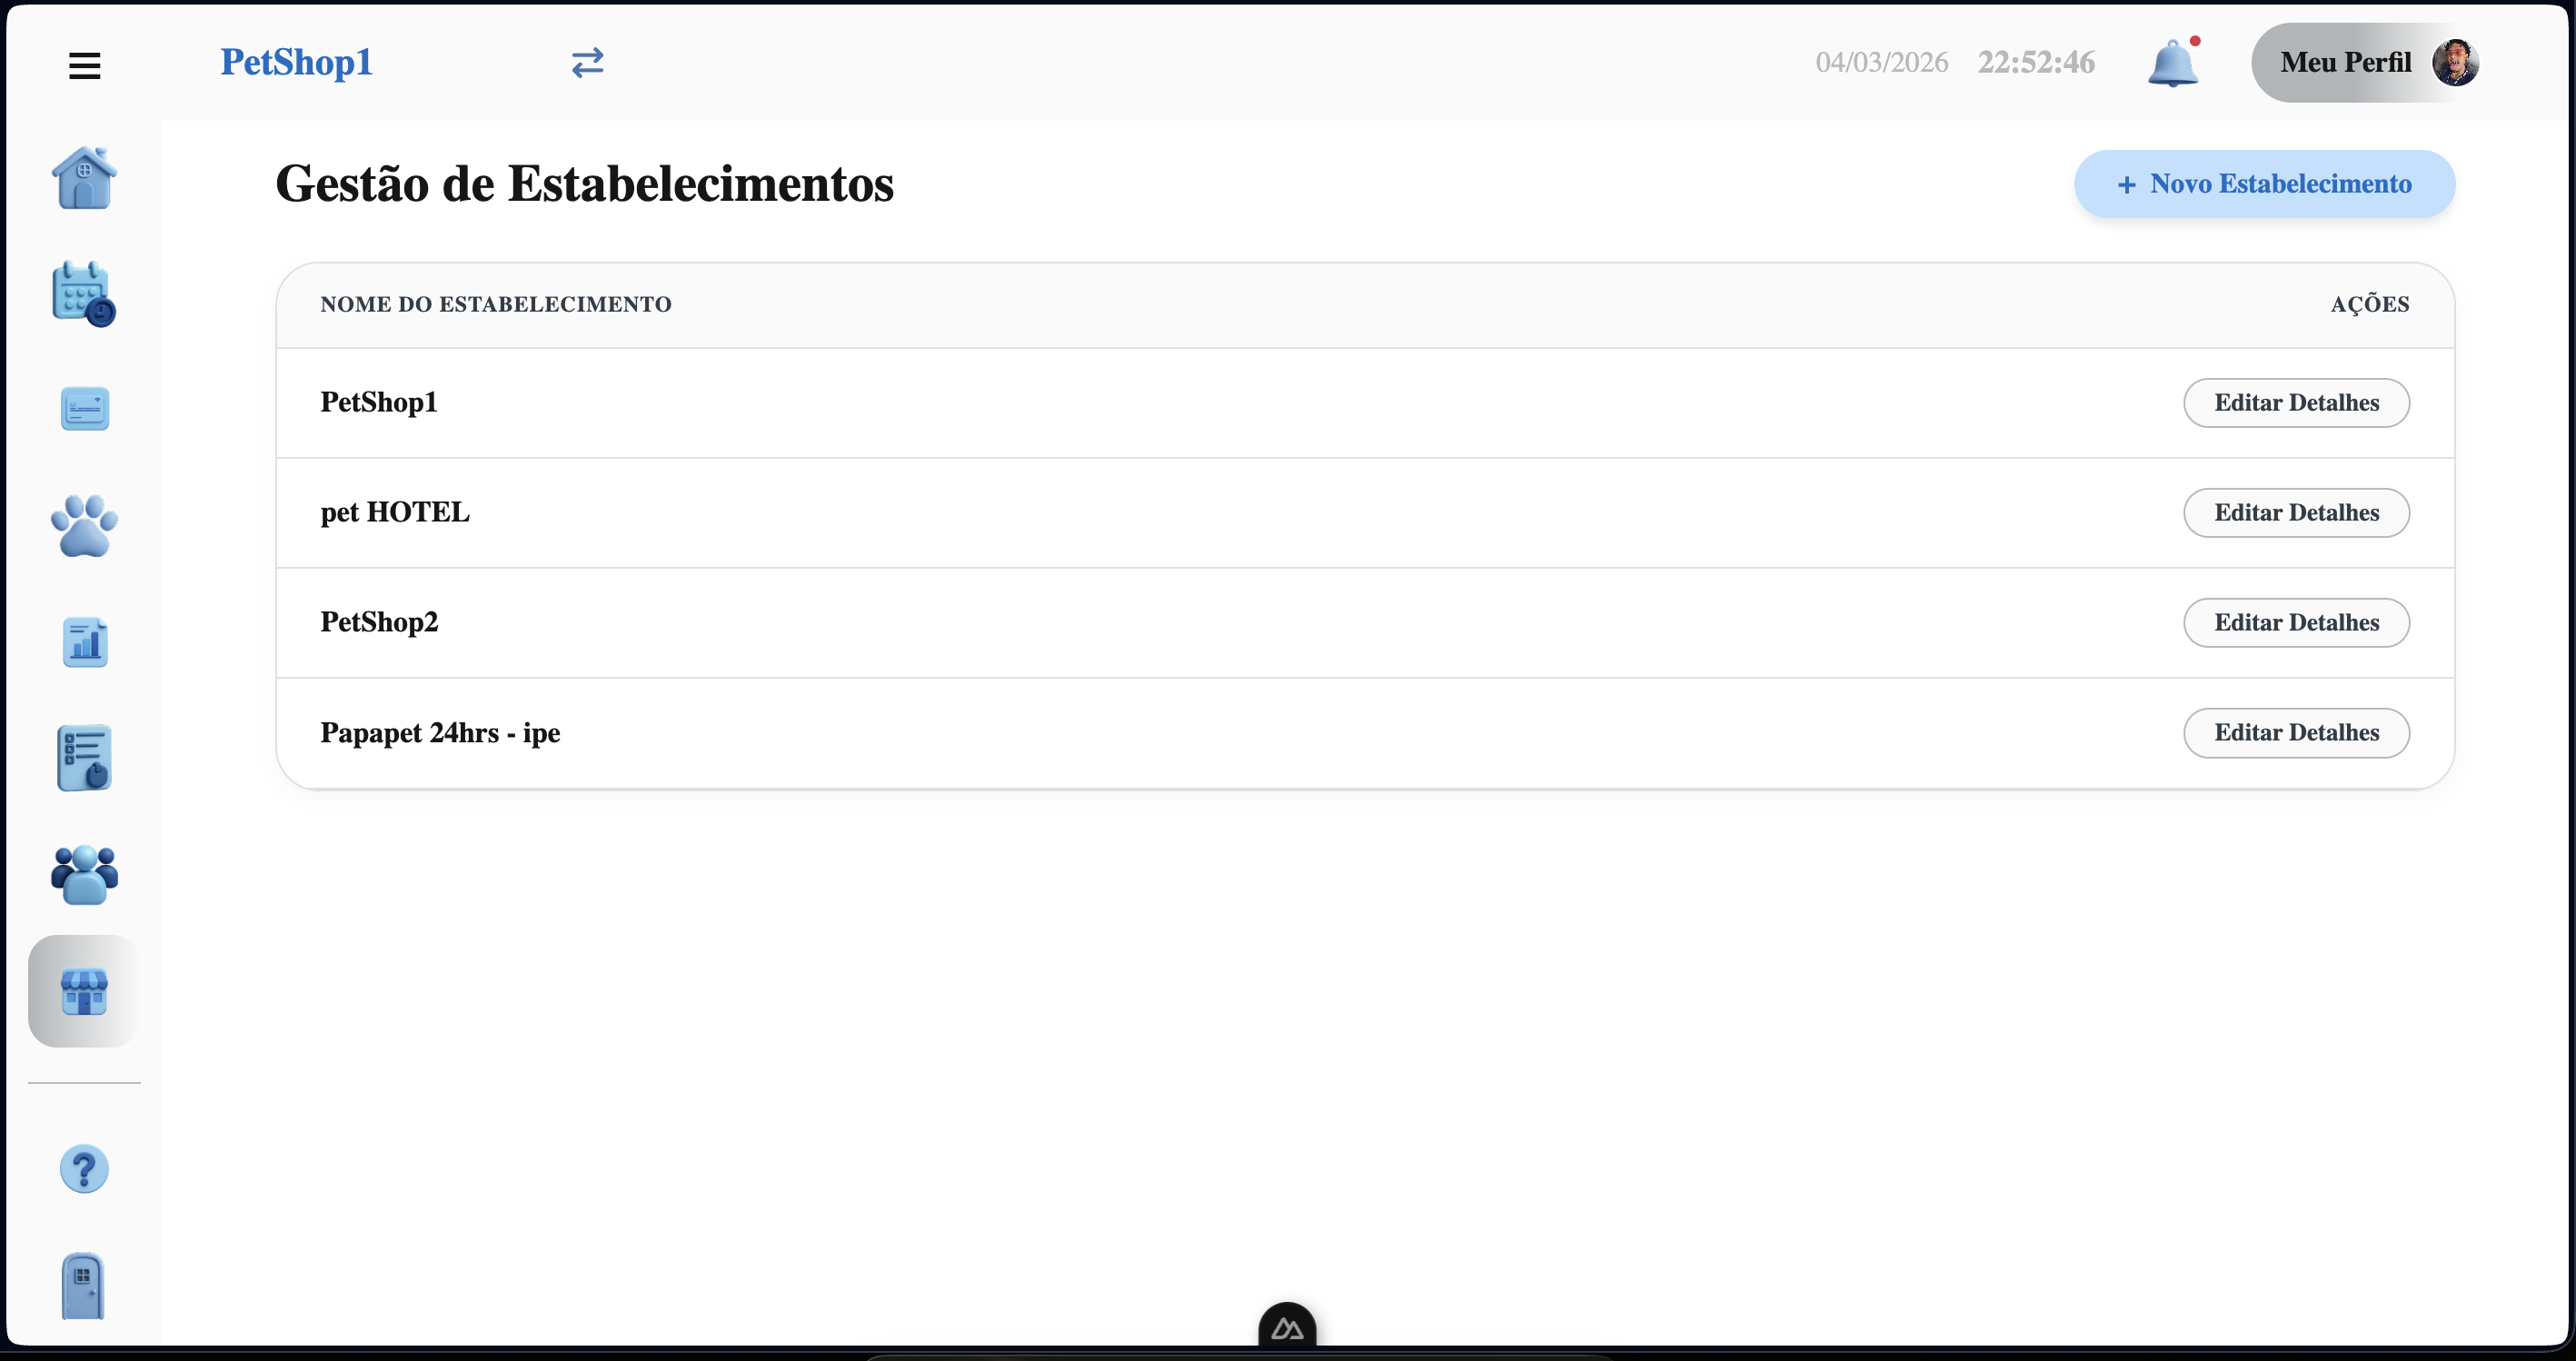Click Editar Detalhes for pet HOTEL

coord(2296,513)
